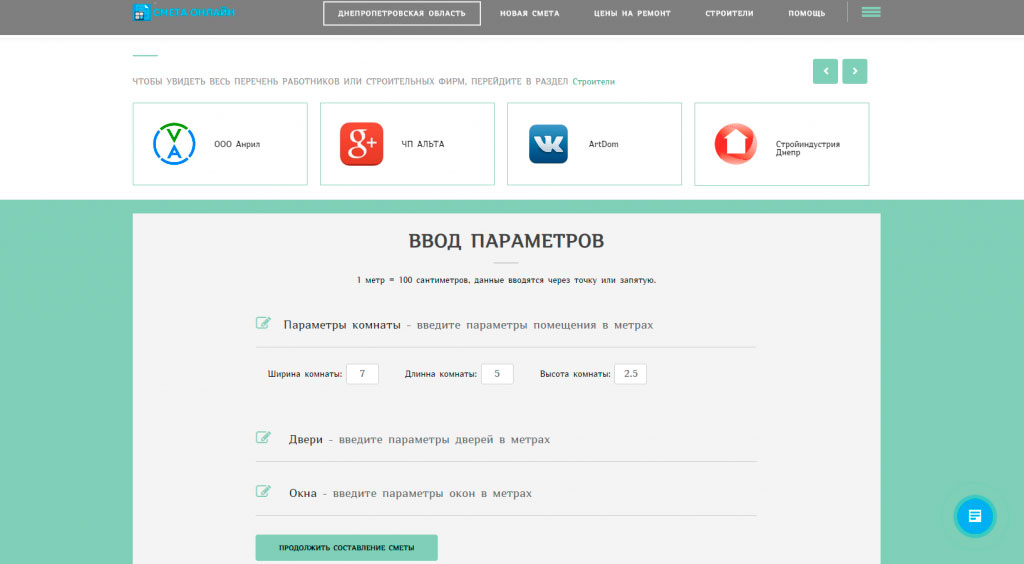
Task: Expand the Двери parameters section
Action: pyautogui.click(x=418, y=439)
